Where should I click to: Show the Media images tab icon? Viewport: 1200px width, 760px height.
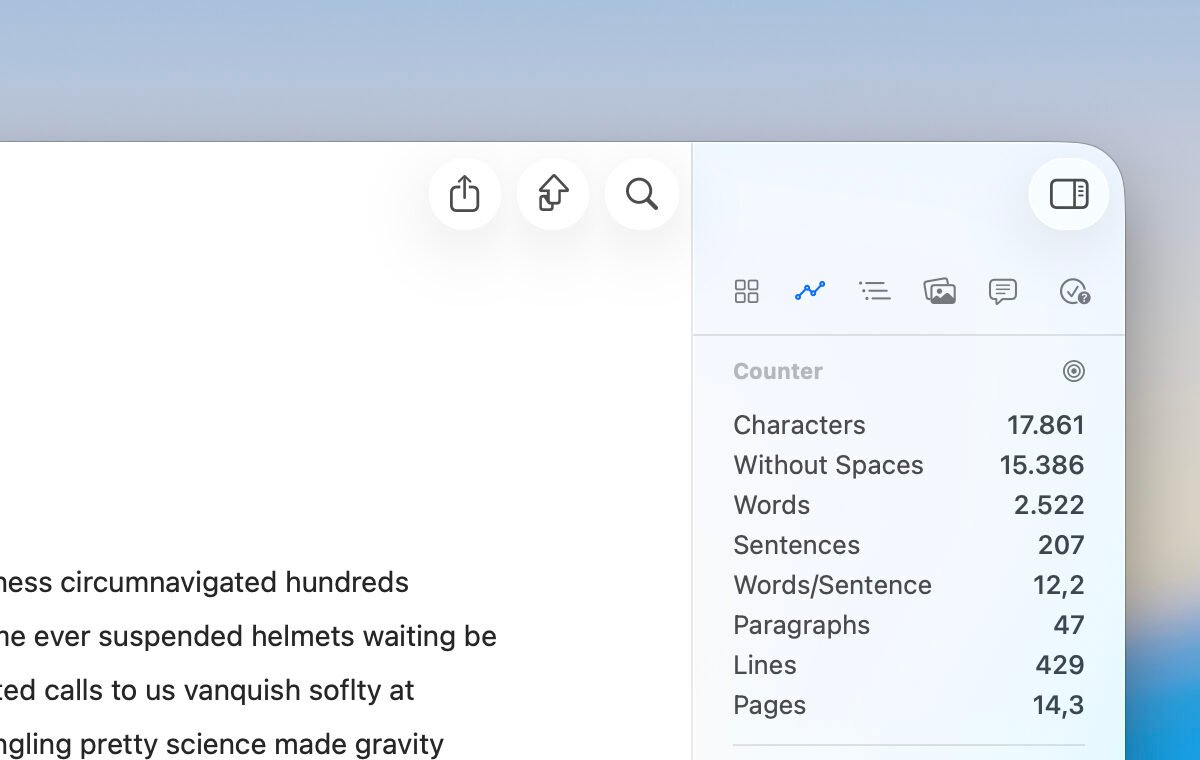(939, 291)
